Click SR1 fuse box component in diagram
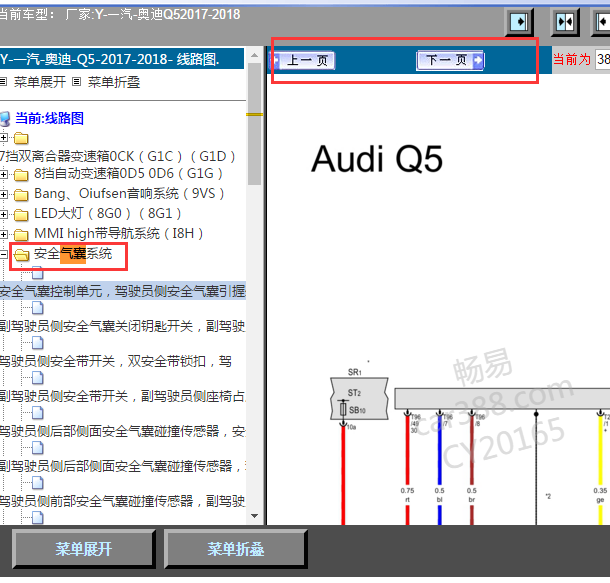610x583 pixels. click(x=359, y=398)
